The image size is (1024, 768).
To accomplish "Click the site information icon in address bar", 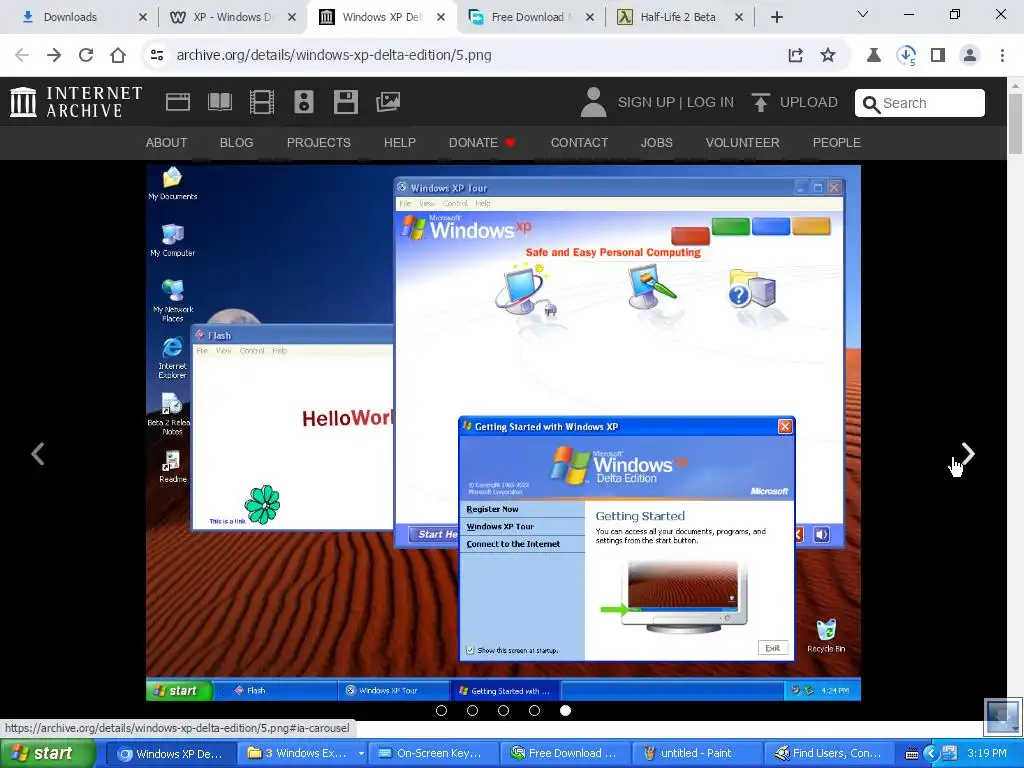I will click(x=157, y=55).
